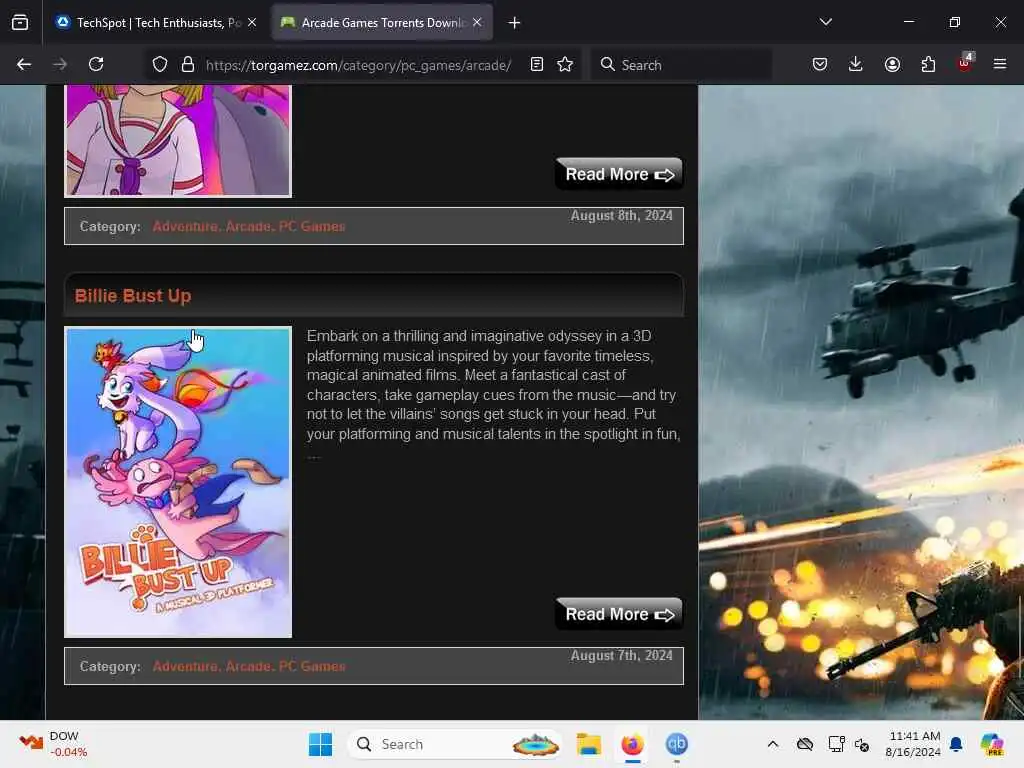Open Adventure category on August 7th post
The height and width of the screenshot is (768, 1024).
pos(185,667)
